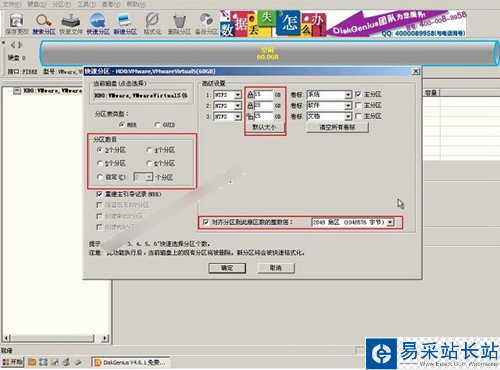Toggle primary partition (主分区) checkbox for row 1
The width and height of the screenshot is (500, 370).
click(x=358, y=94)
